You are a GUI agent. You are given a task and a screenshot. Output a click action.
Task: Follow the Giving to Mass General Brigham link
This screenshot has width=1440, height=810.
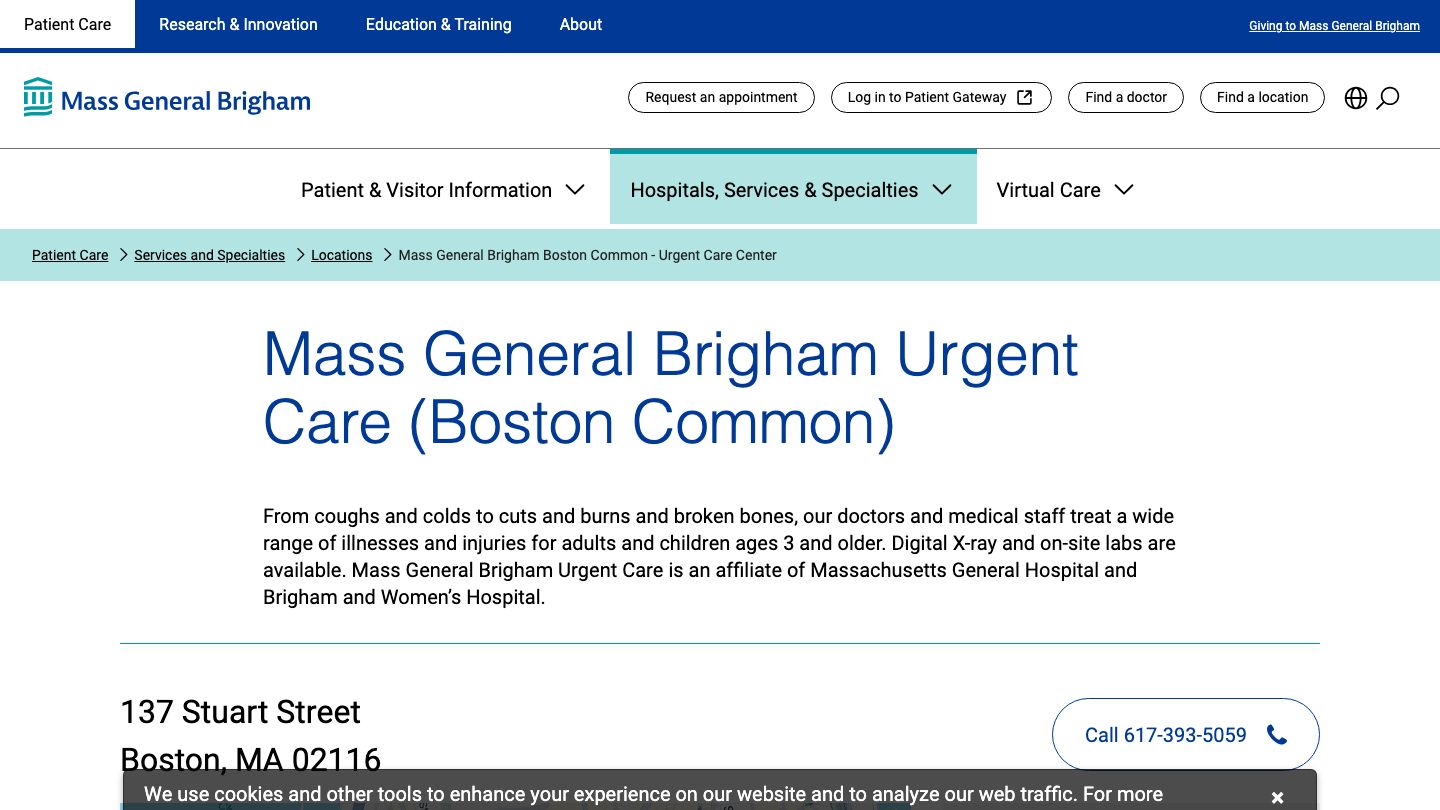(1334, 25)
